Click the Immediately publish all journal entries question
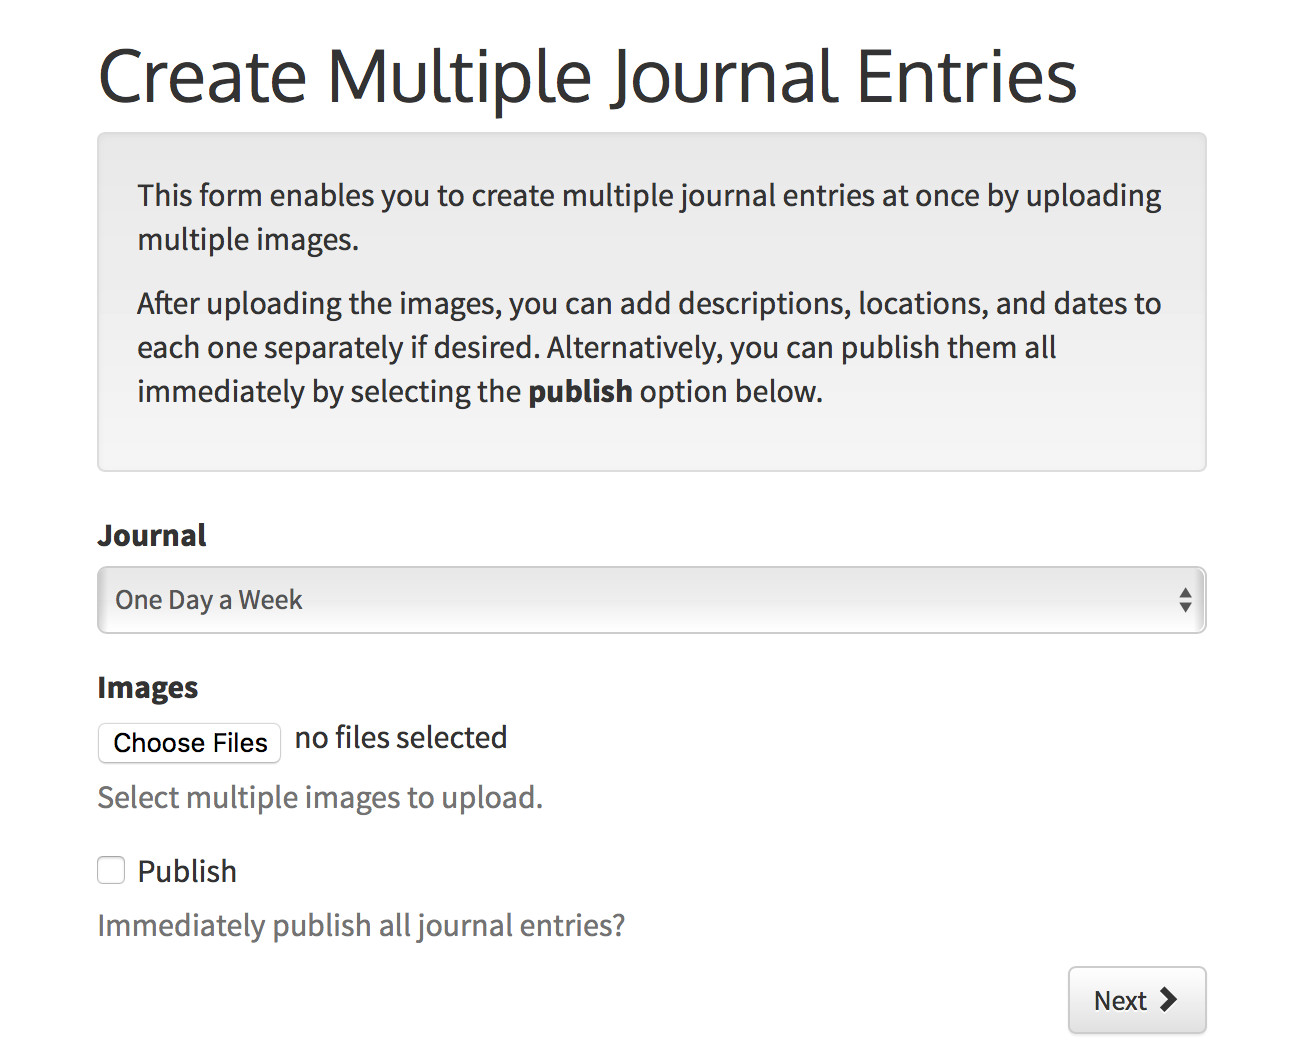 361,925
